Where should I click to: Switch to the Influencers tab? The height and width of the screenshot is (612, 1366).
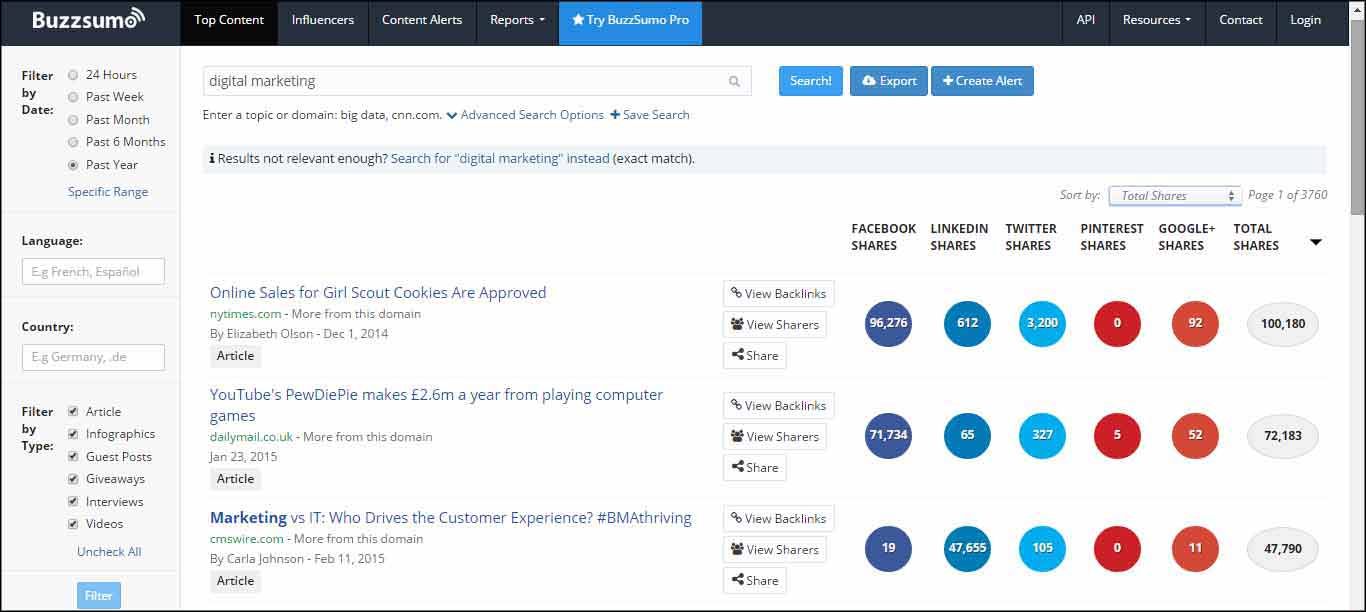tap(323, 20)
